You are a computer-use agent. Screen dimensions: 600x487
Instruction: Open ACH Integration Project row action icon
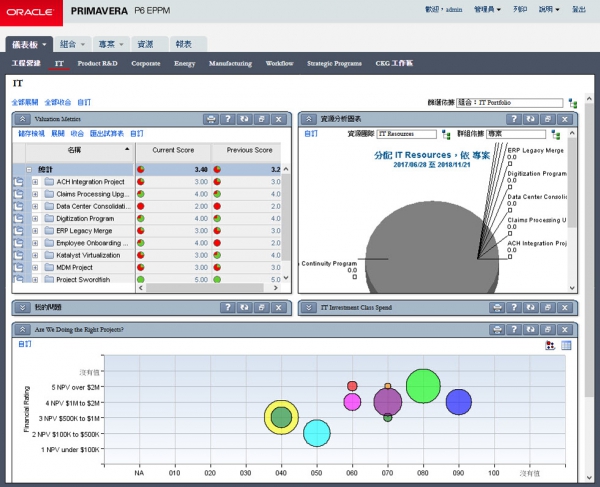18,182
